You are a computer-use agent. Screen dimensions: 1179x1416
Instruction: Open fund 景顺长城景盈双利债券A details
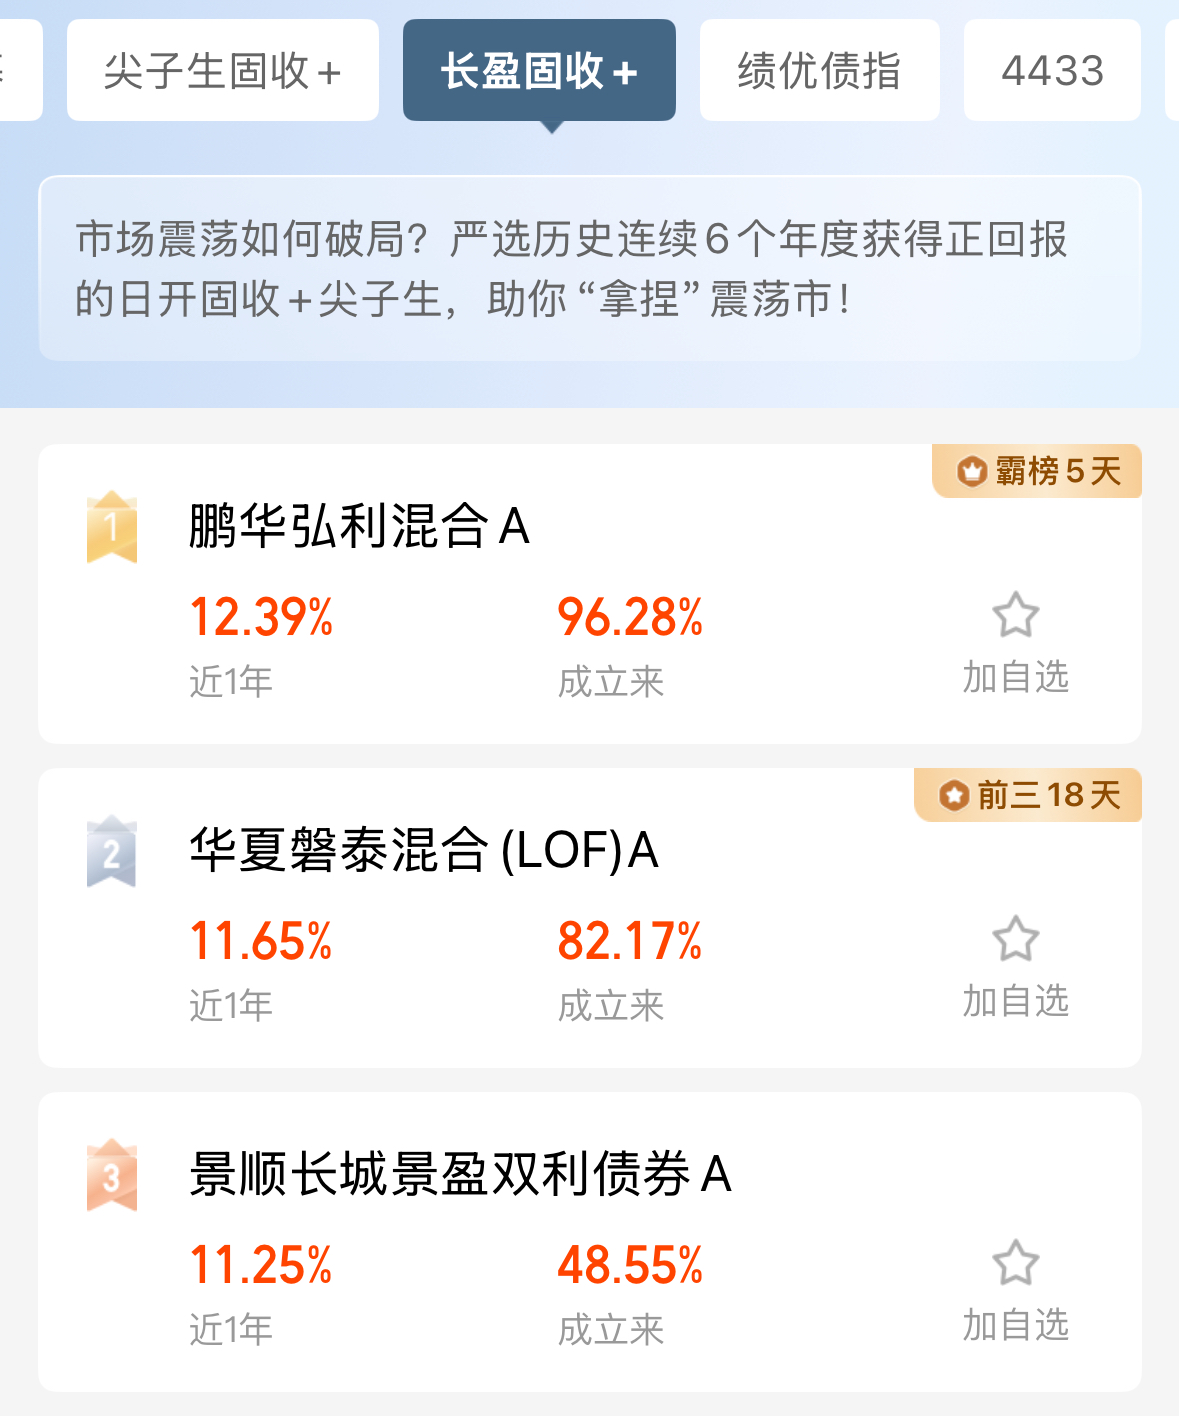pyautogui.click(x=460, y=1175)
